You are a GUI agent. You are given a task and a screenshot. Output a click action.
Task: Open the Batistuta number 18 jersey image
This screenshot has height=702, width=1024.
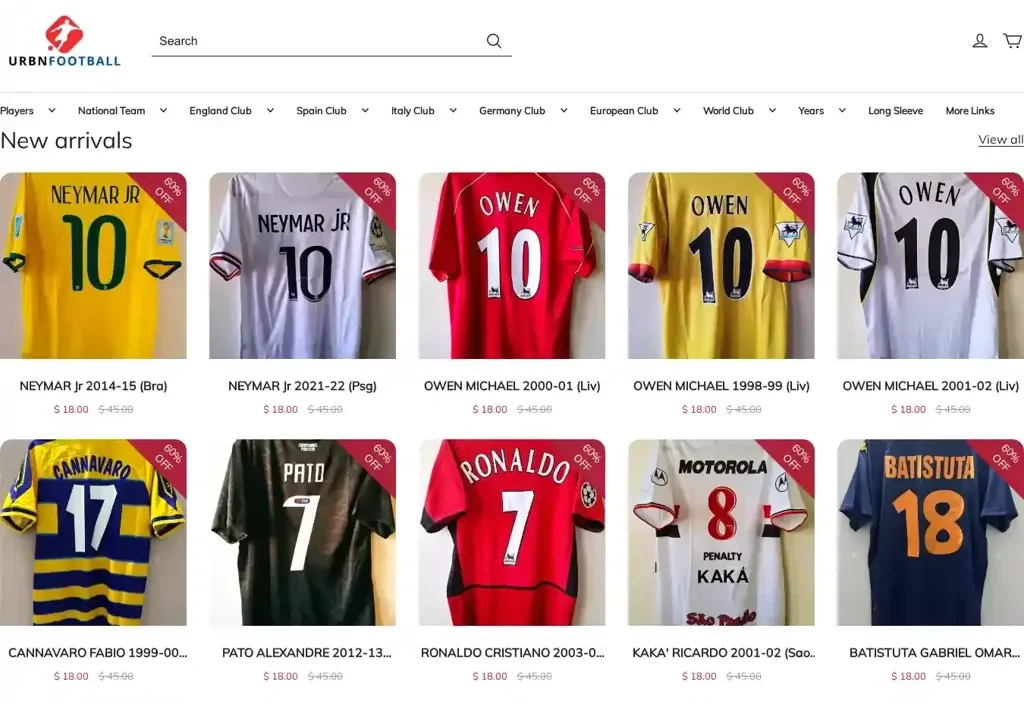click(x=930, y=532)
